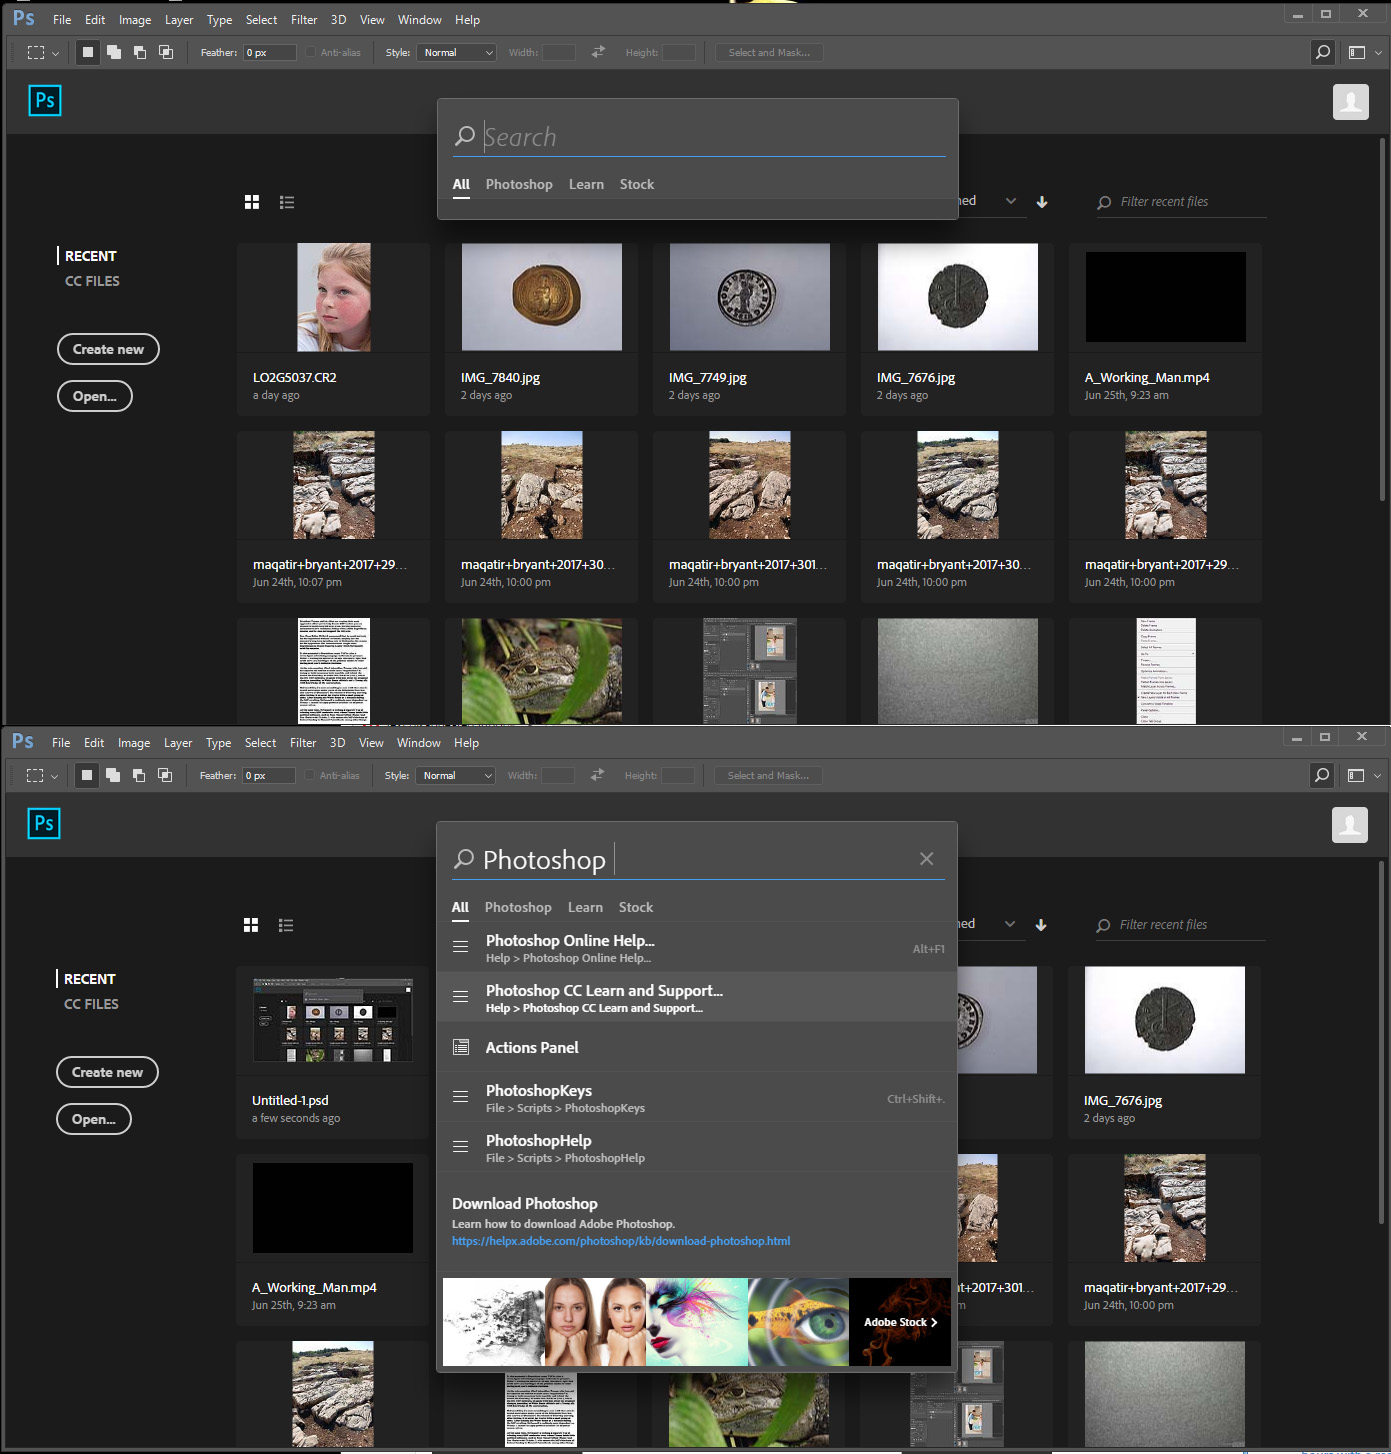
Task: Open Untitled-1.psd thumbnail in bottom window
Action: 333,1020
